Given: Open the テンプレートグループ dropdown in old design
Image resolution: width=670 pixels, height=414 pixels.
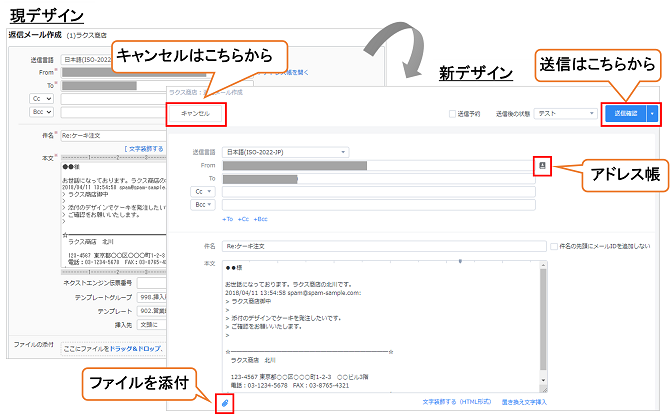Looking at the screenshot, I should (x=152, y=297).
